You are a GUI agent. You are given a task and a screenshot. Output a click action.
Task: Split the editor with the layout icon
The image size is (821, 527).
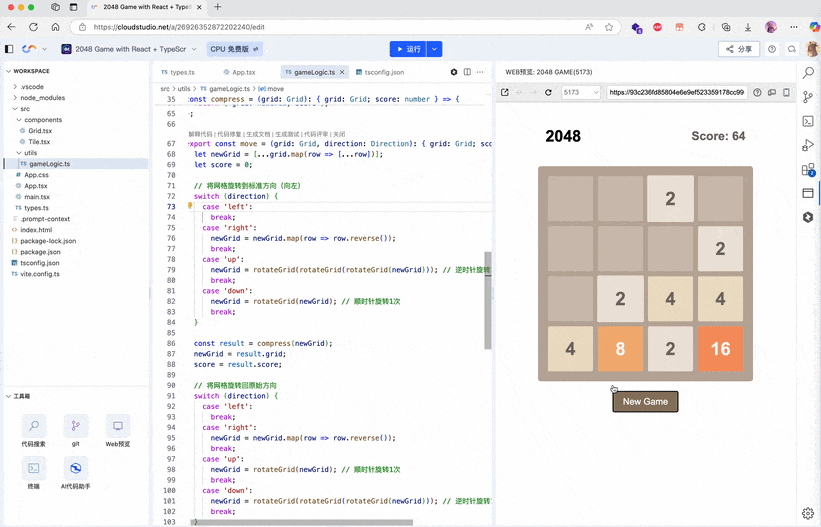pos(467,72)
